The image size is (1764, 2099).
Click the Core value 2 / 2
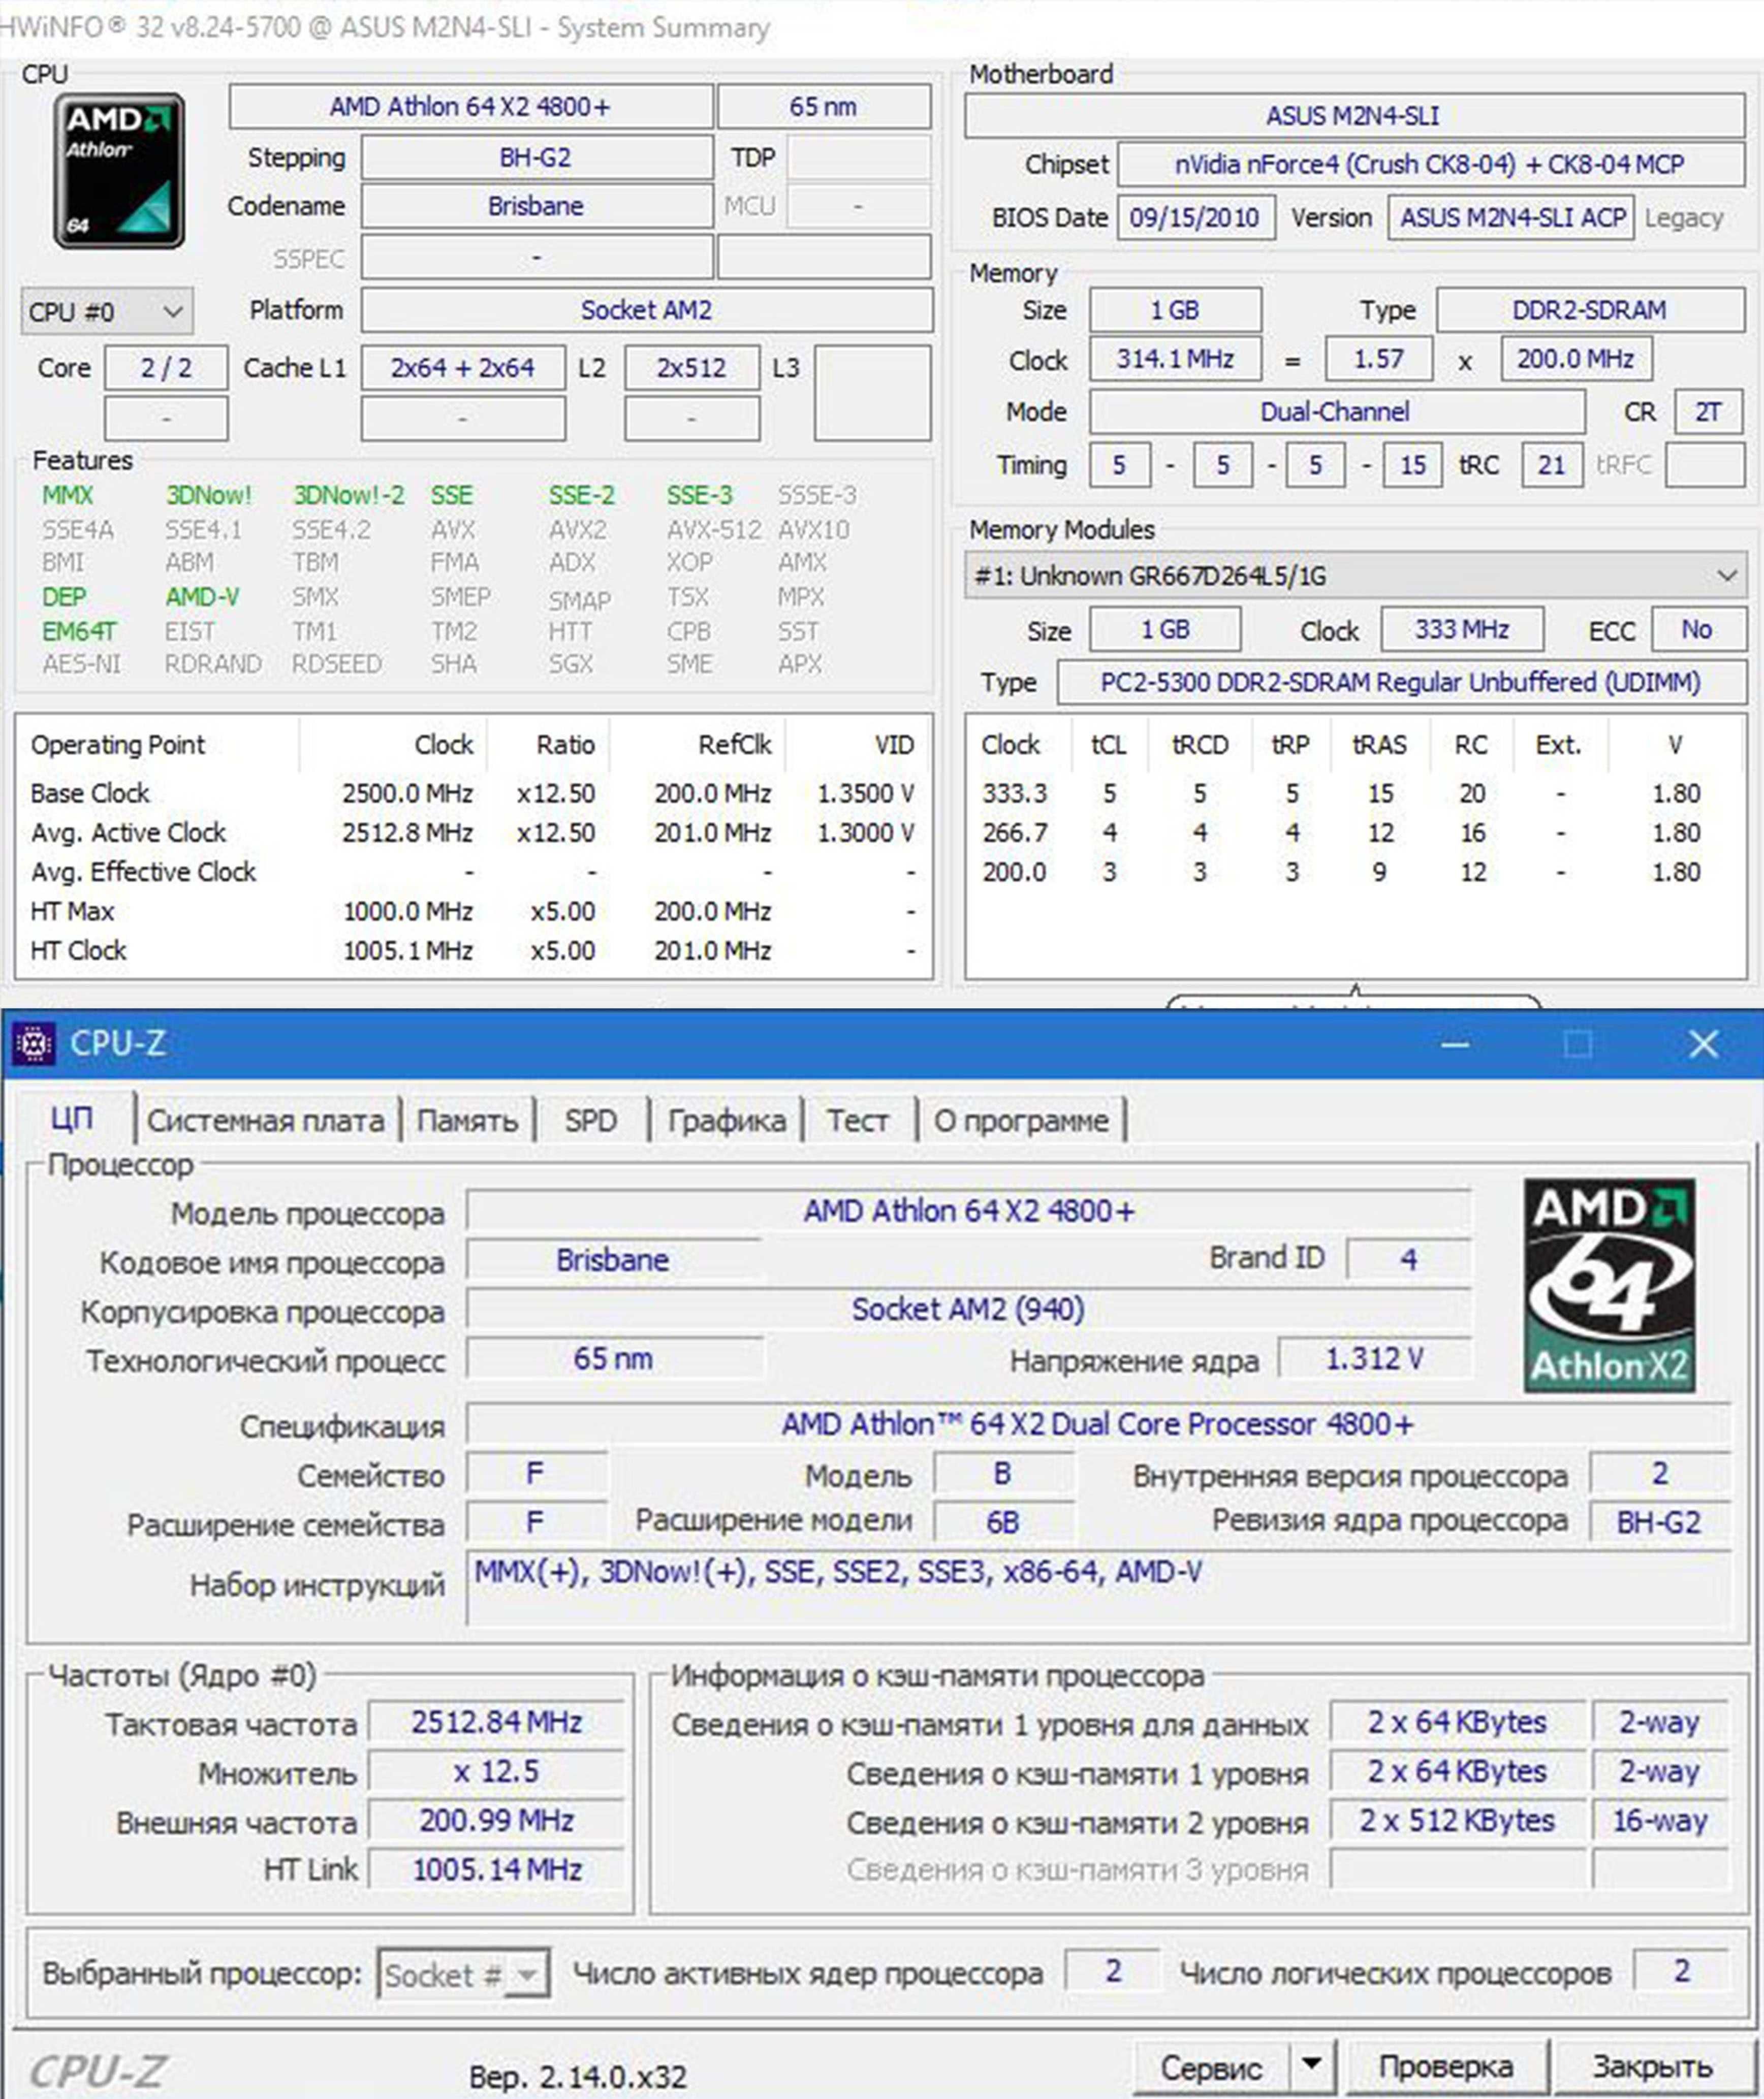pyautogui.click(x=166, y=368)
